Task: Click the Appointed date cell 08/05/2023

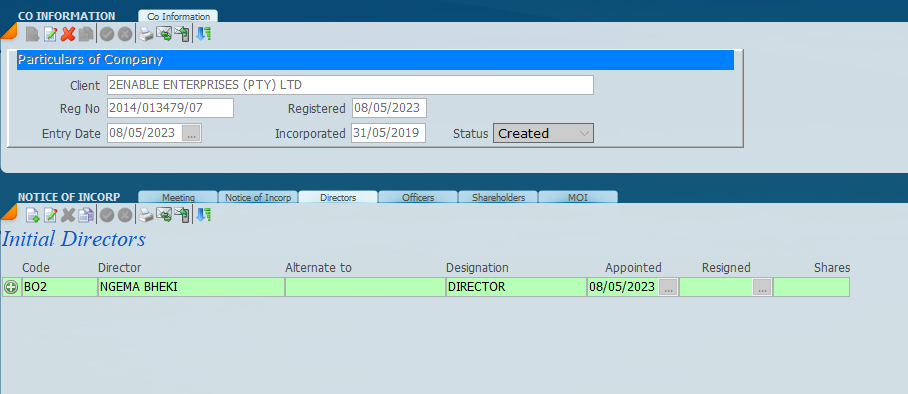Action: [623, 287]
